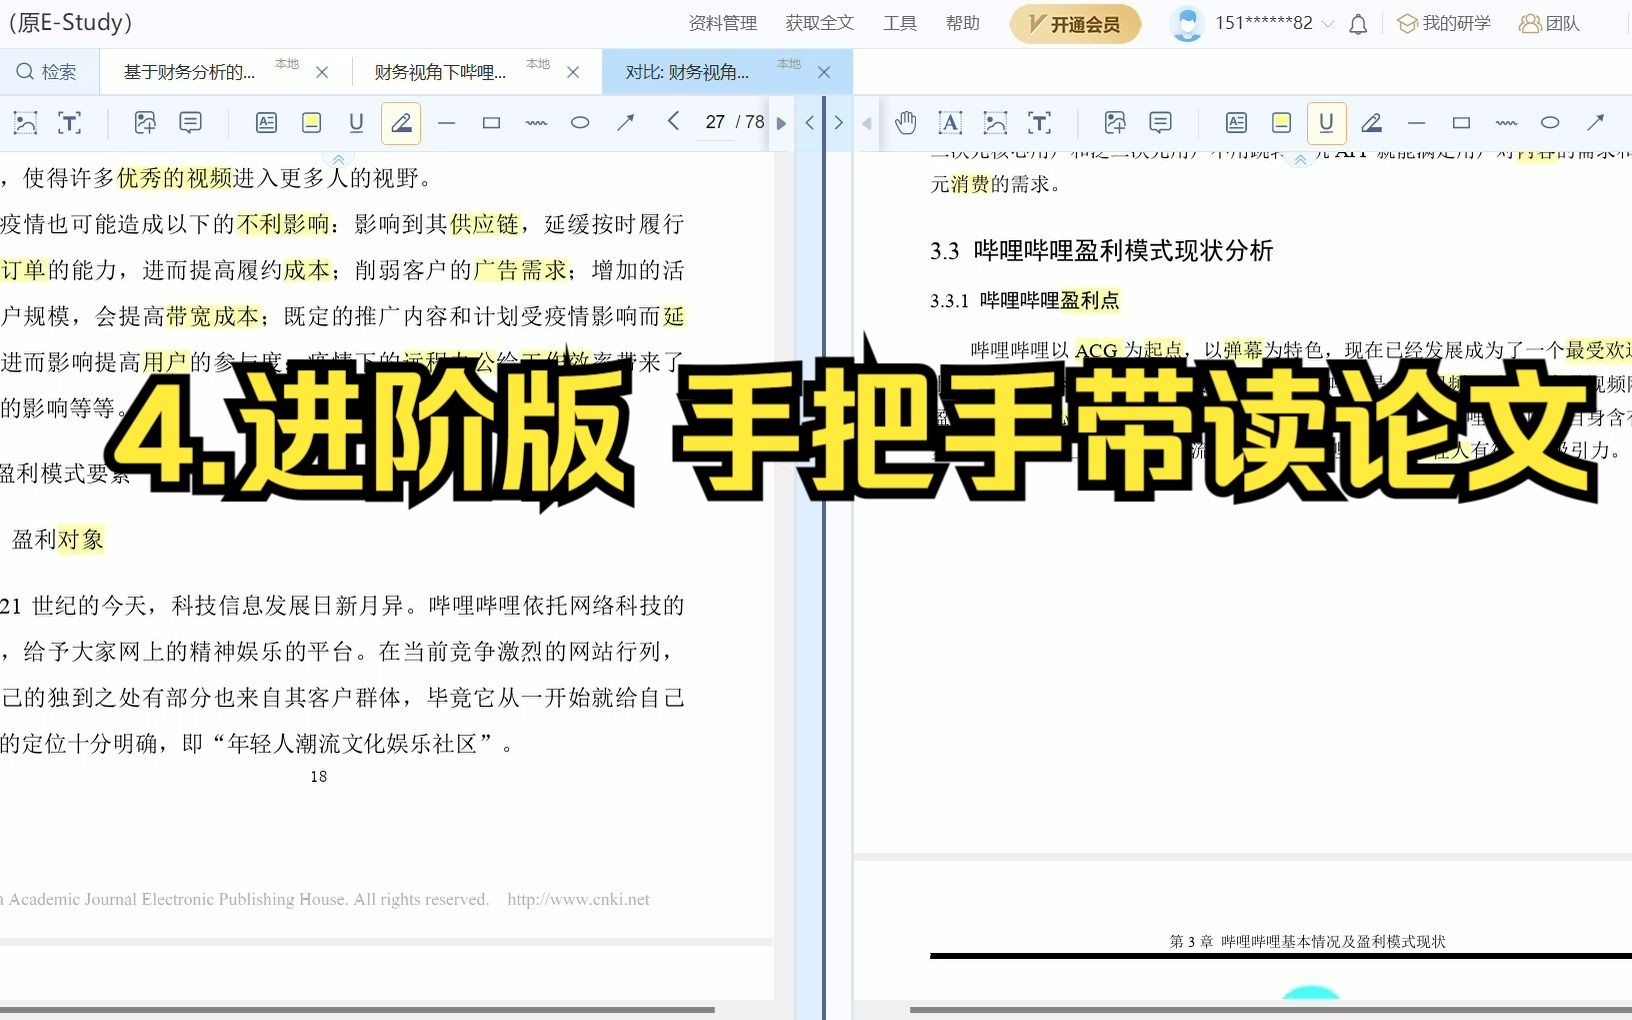
Task: Click insert image note icon in right pane
Action: tap(1115, 123)
